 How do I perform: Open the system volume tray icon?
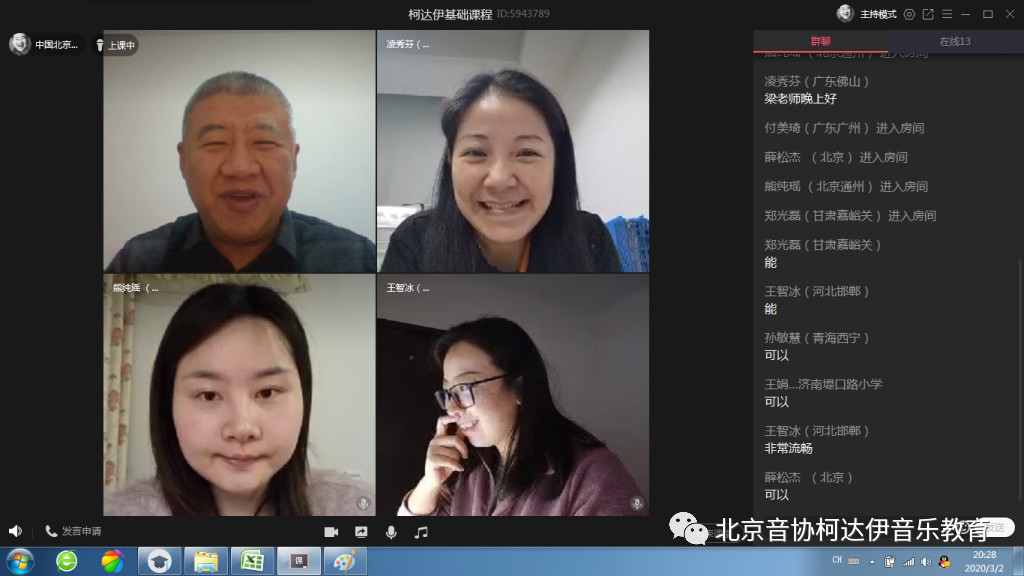pyautogui.click(x=926, y=562)
